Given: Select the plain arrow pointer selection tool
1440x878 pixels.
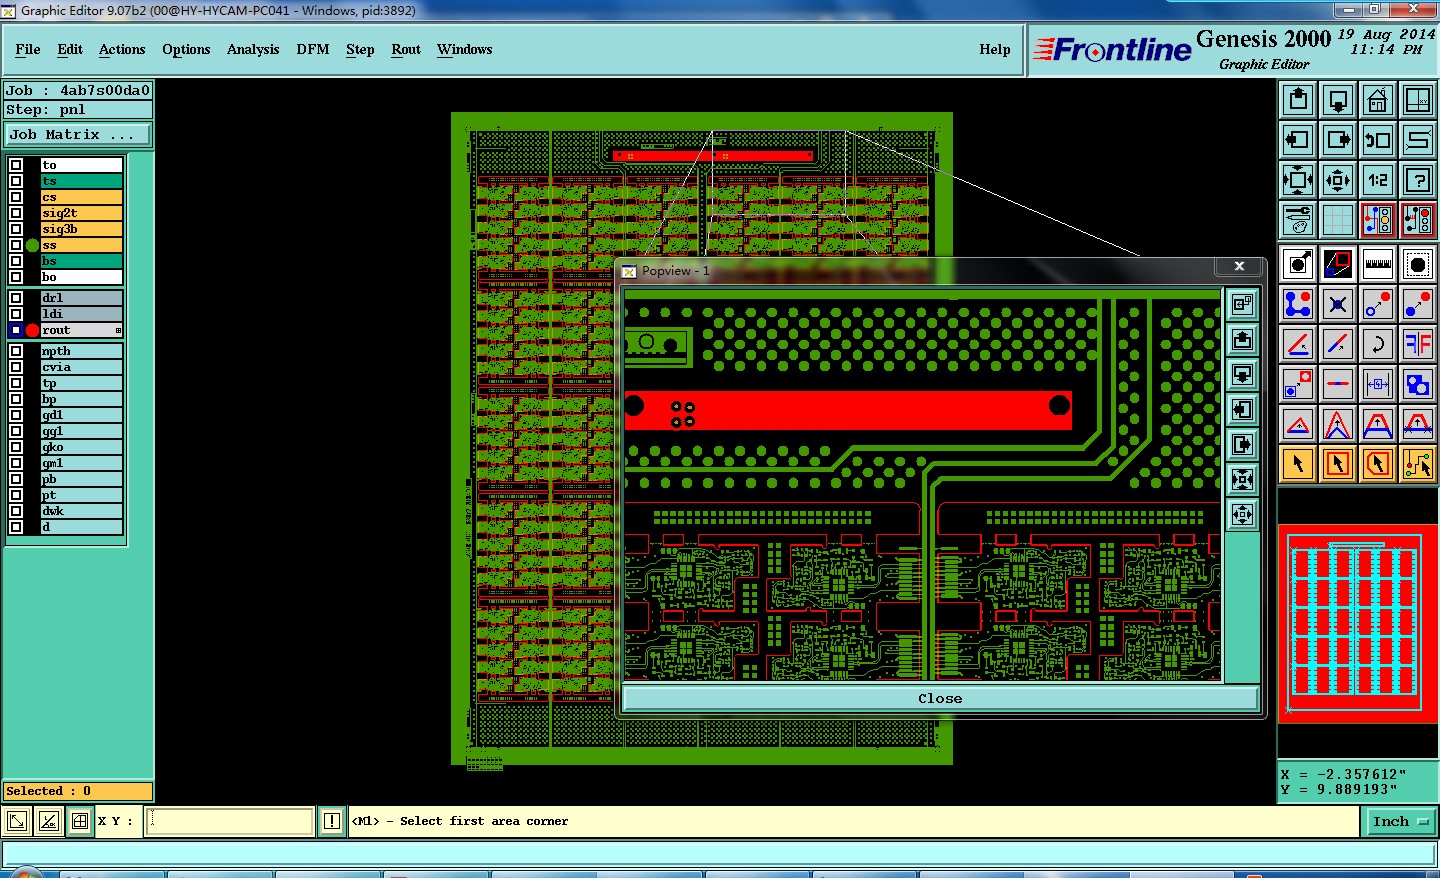Looking at the screenshot, I should (x=1298, y=464).
